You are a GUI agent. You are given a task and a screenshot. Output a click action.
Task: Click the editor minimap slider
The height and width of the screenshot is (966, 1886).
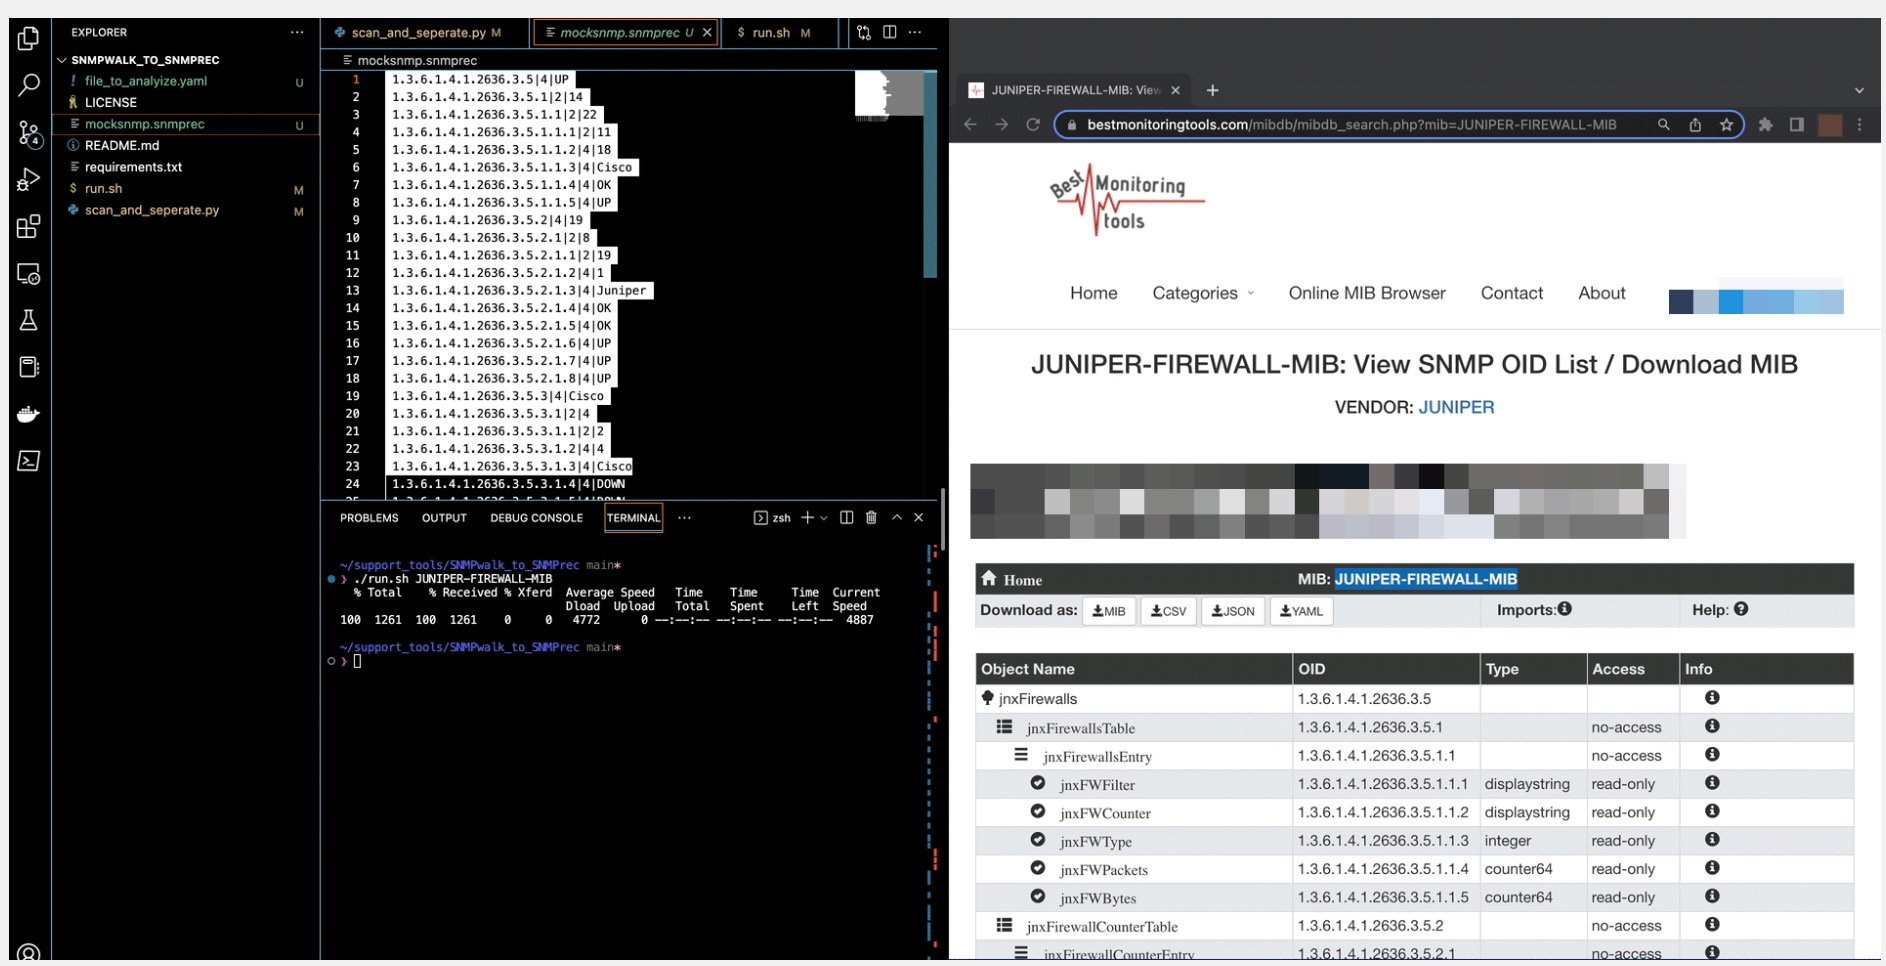[889, 95]
